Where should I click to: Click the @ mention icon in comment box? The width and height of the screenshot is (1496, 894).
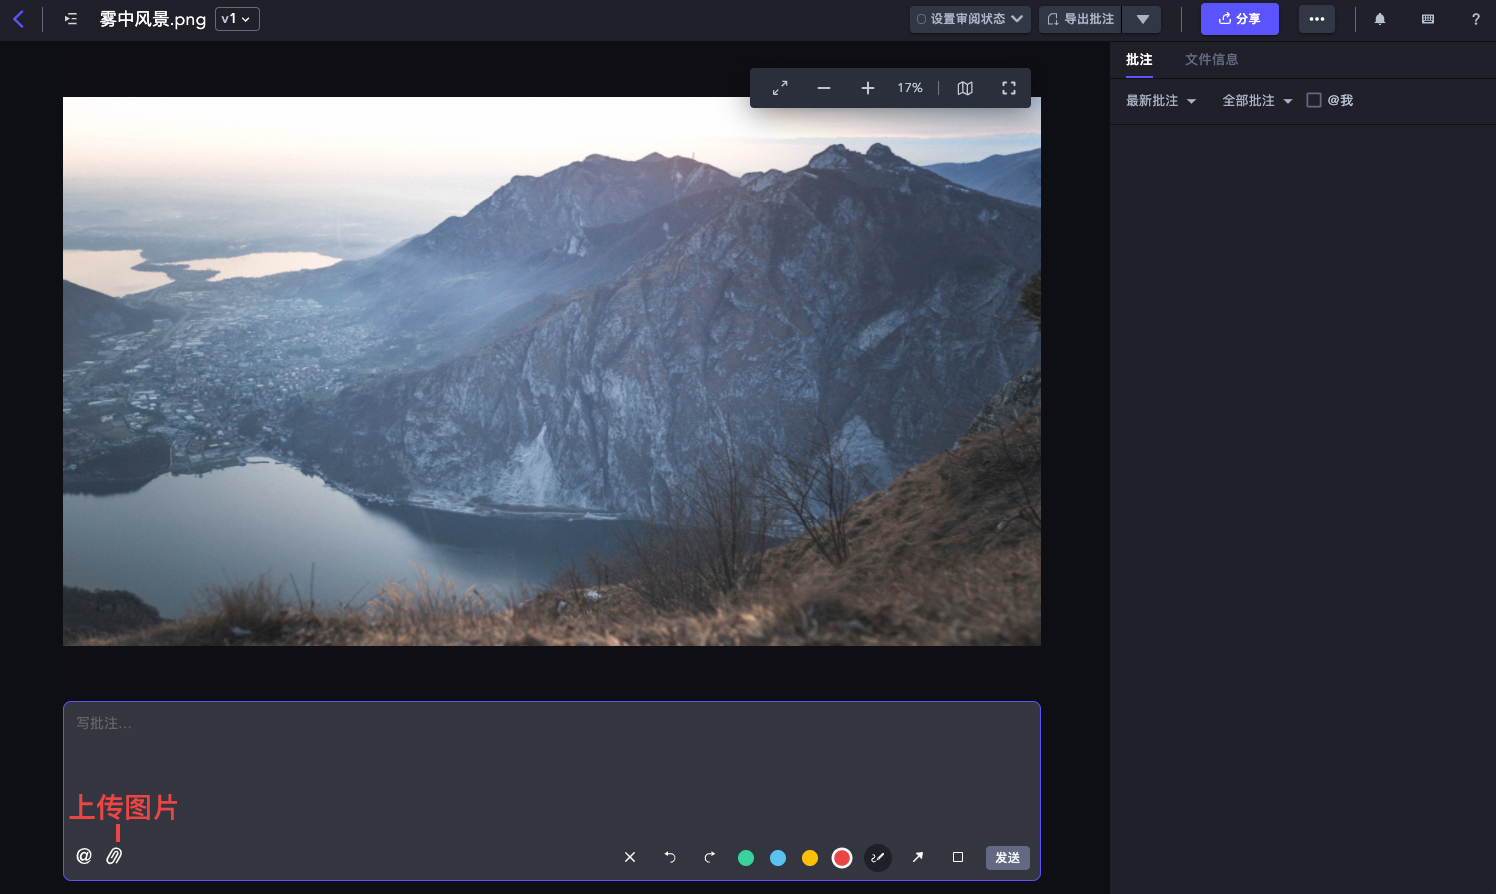click(x=84, y=856)
